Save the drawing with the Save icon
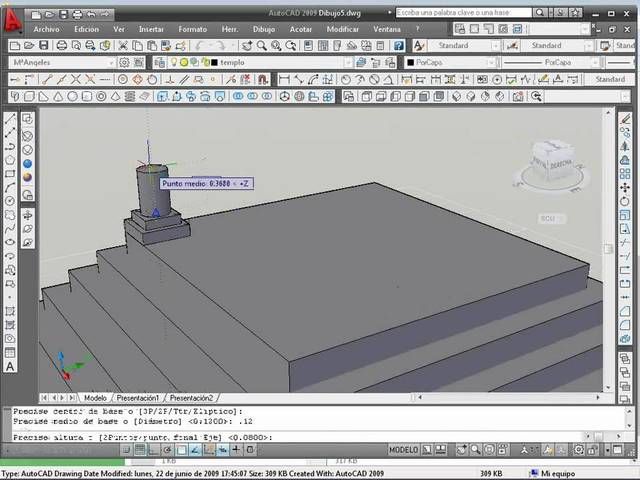 point(43,46)
